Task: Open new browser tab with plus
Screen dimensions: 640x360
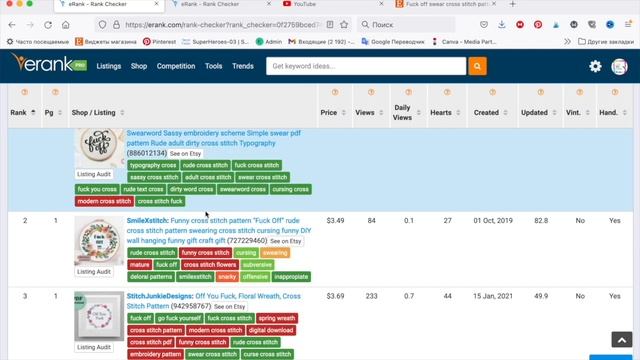Action: tap(513, 4)
